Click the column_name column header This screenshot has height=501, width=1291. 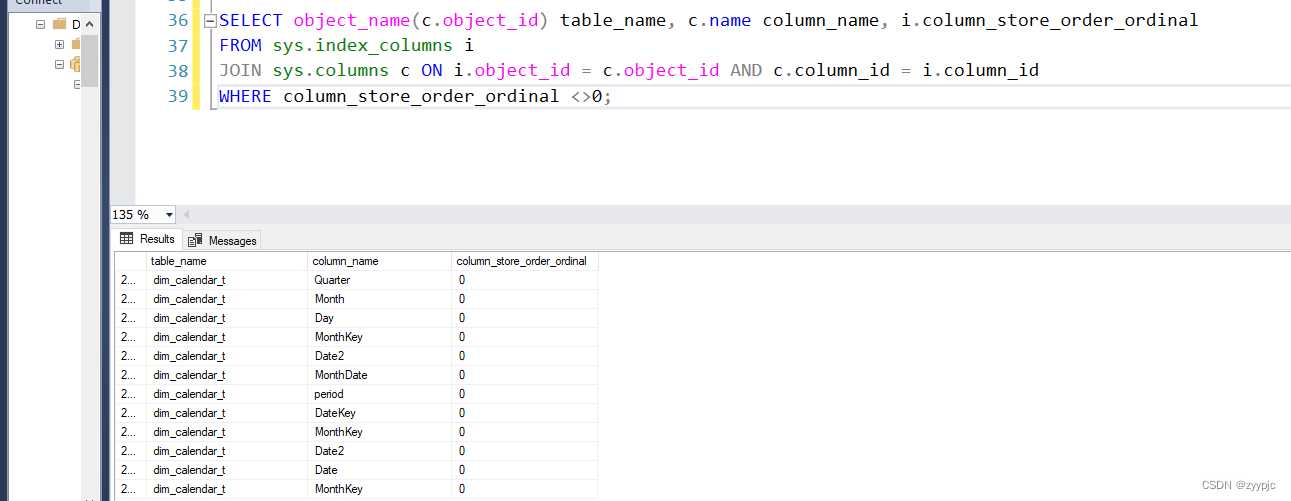tap(379, 261)
